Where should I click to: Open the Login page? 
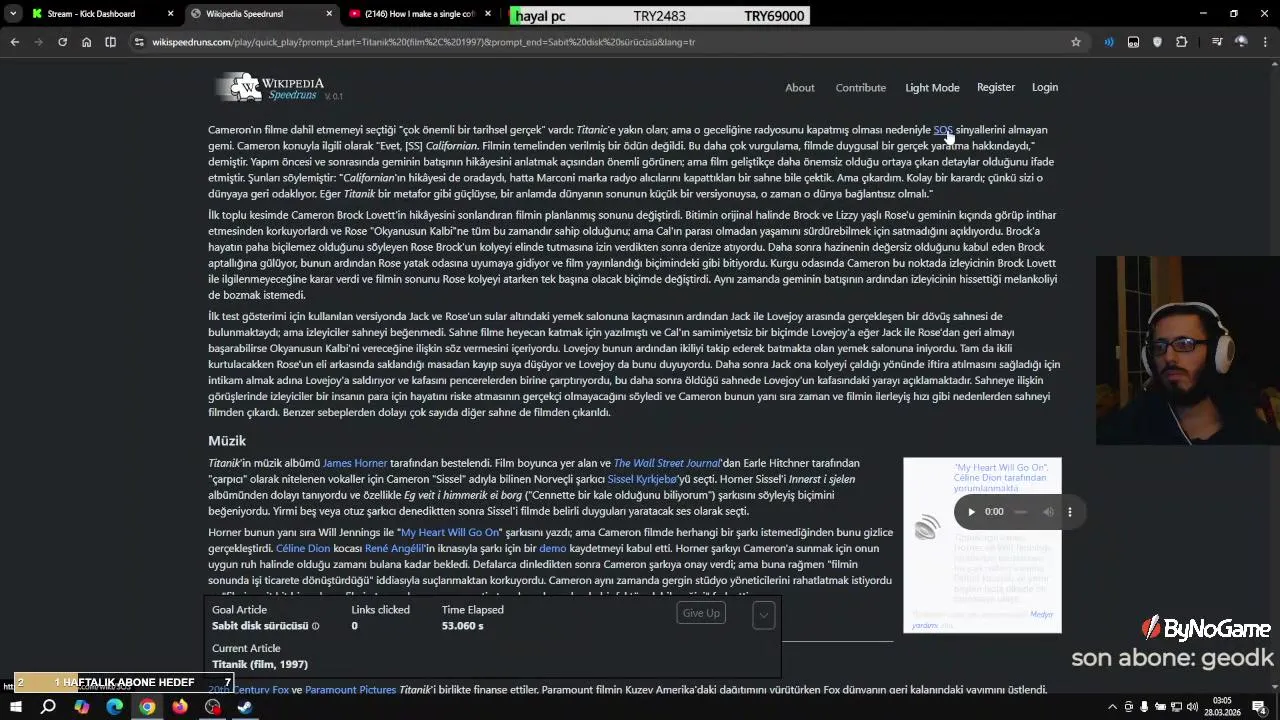[x=1044, y=87]
